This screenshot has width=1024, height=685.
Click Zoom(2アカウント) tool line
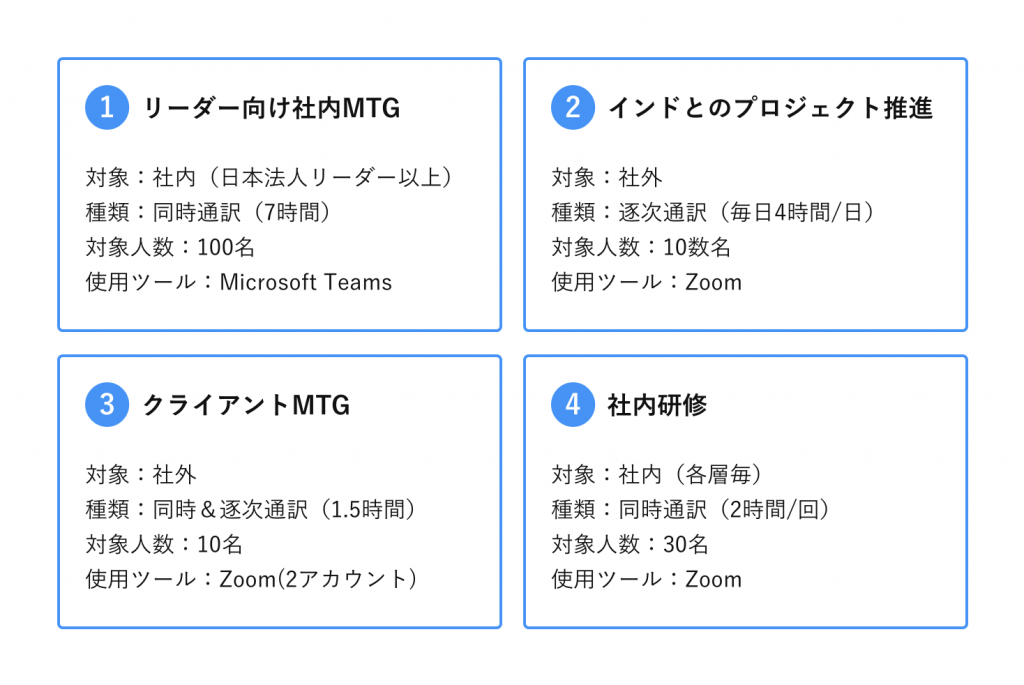pos(252,579)
